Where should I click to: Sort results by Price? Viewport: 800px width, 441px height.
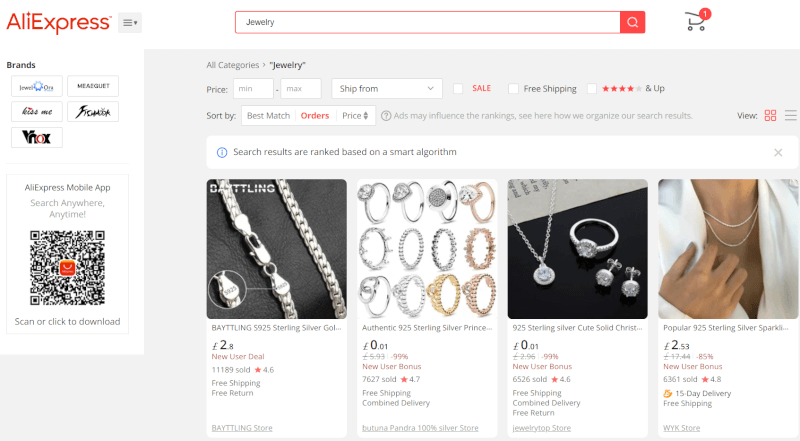(355, 115)
